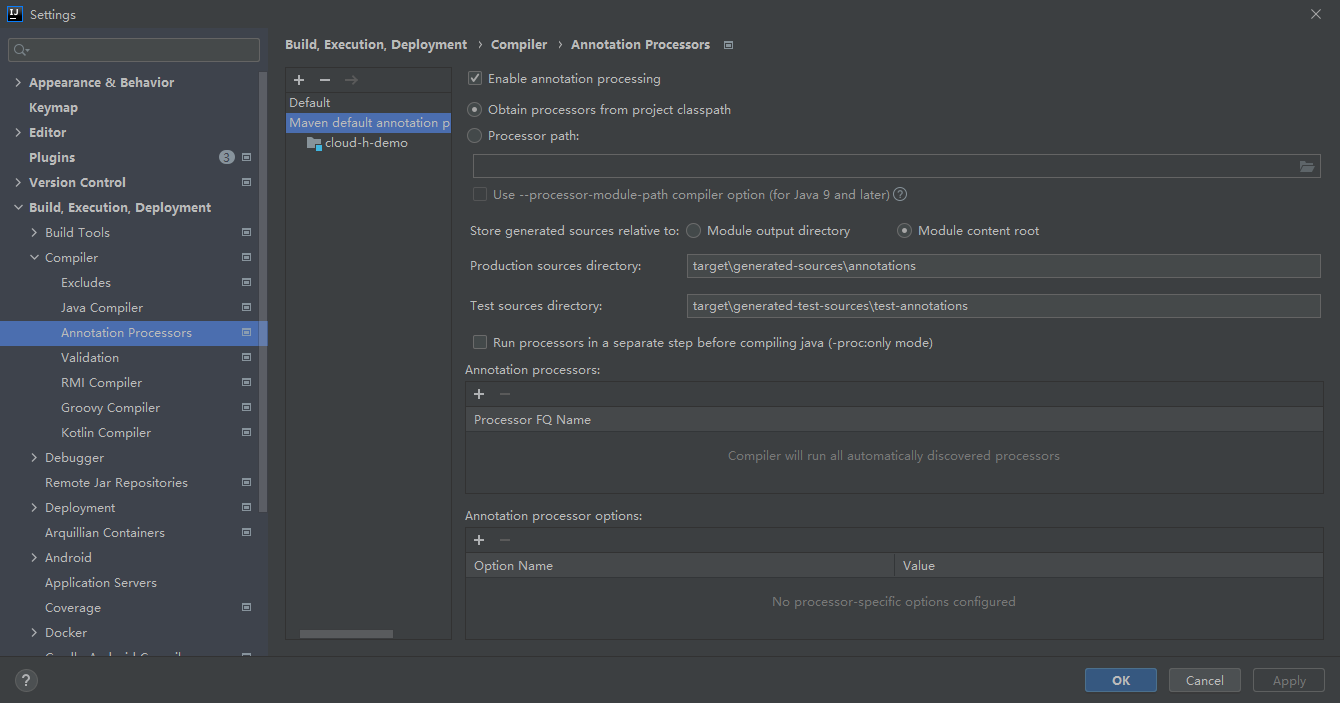Open the Java Compiler settings page
This screenshot has height=703, width=1340.
click(x=102, y=308)
